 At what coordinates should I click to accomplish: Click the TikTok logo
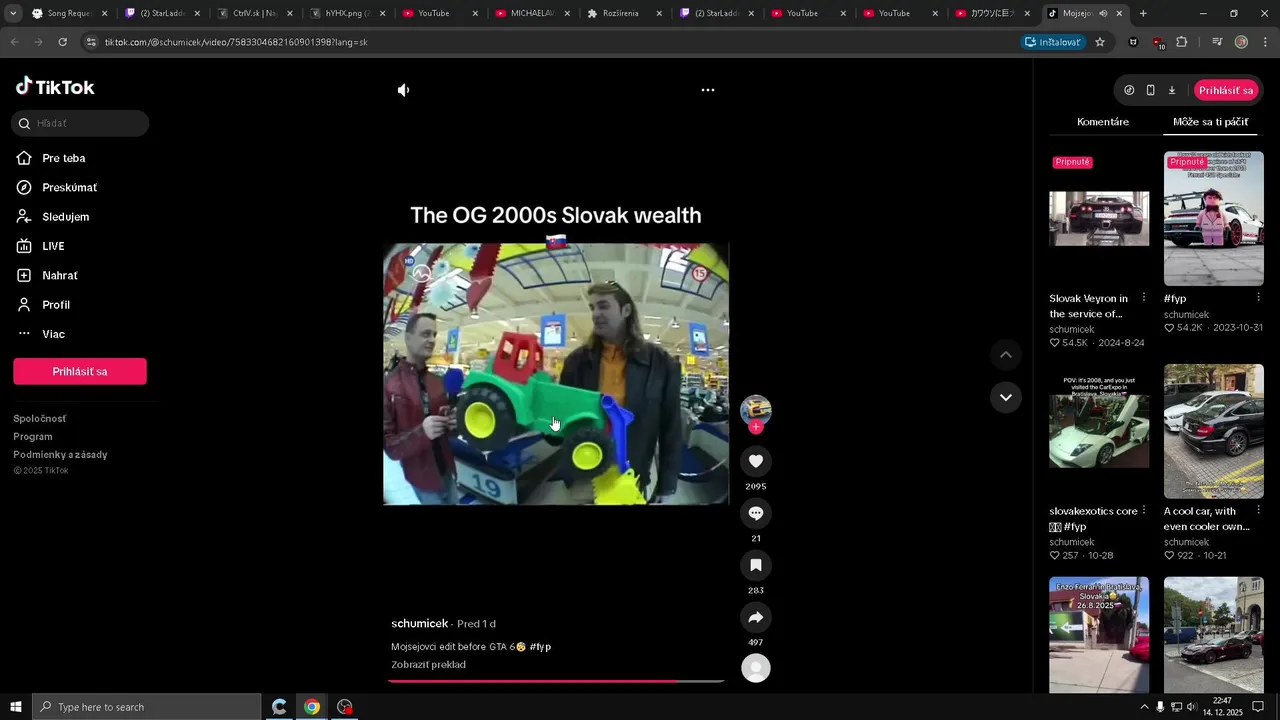[x=55, y=87]
